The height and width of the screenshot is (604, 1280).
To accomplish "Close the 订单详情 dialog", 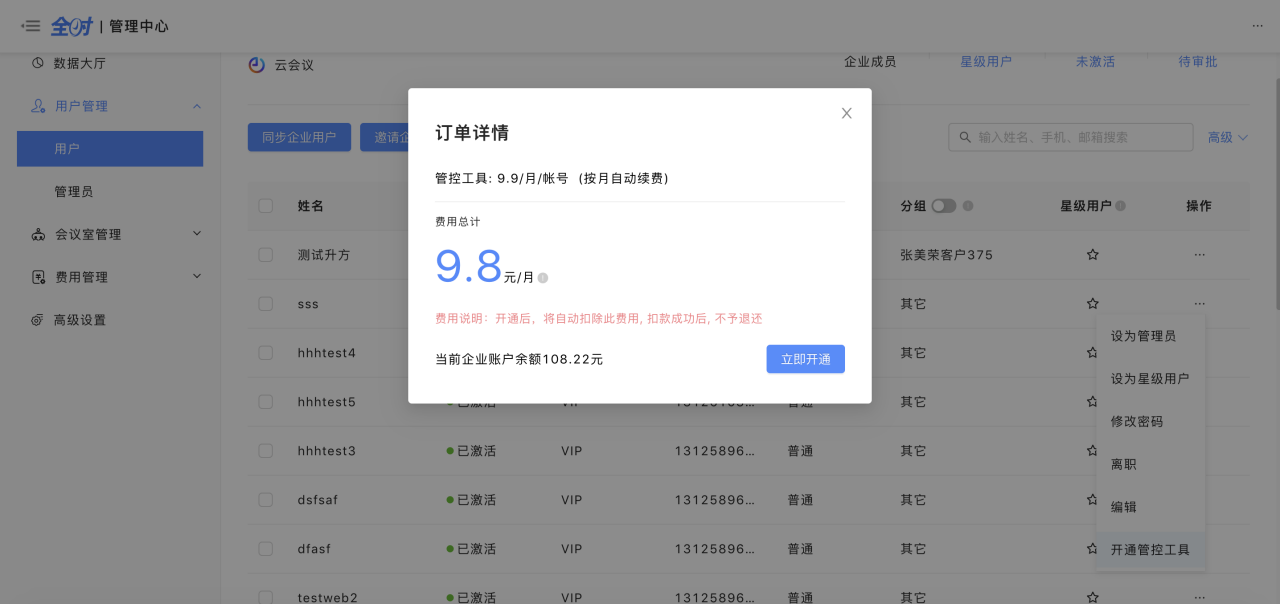I will tap(846, 113).
